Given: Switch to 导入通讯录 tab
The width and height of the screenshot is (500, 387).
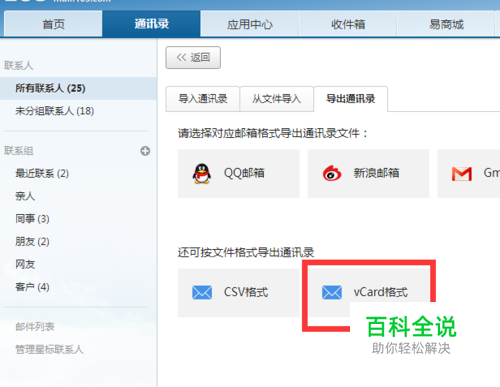Looking at the screenshot, I should 203,99.
